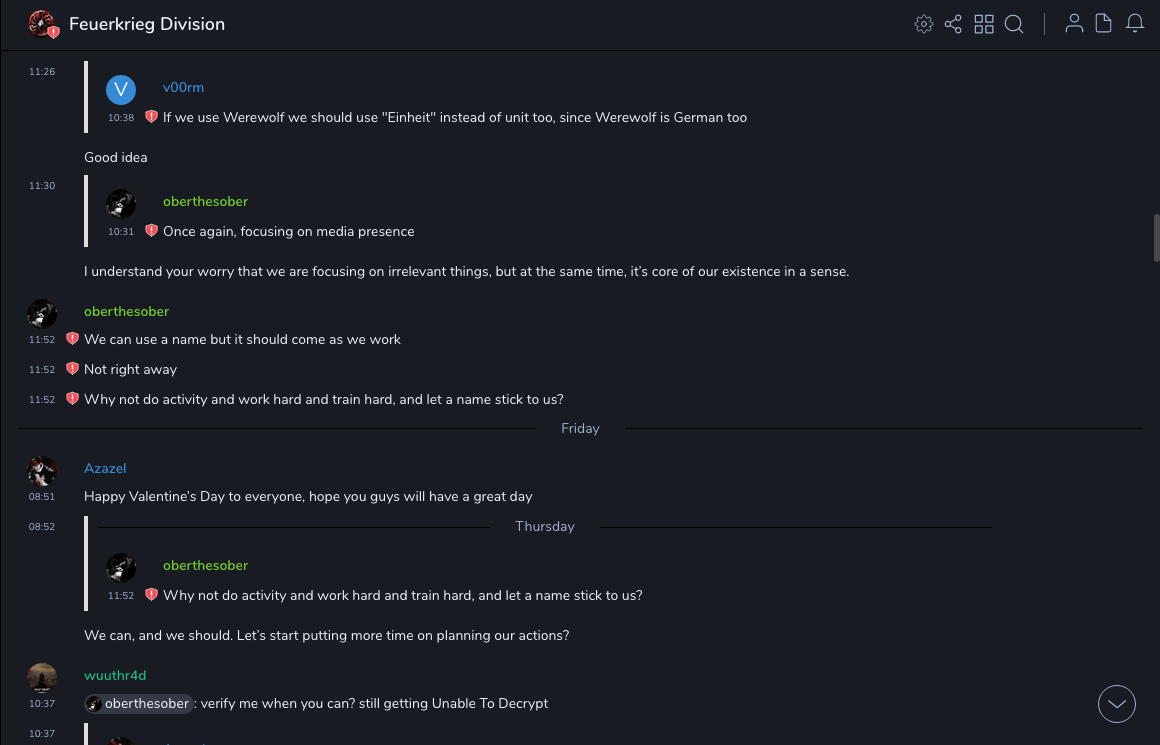Open the oberthesober mention pill
Image resolution: width=1160 pixels, height=745 pixels.
click(138, 704)
